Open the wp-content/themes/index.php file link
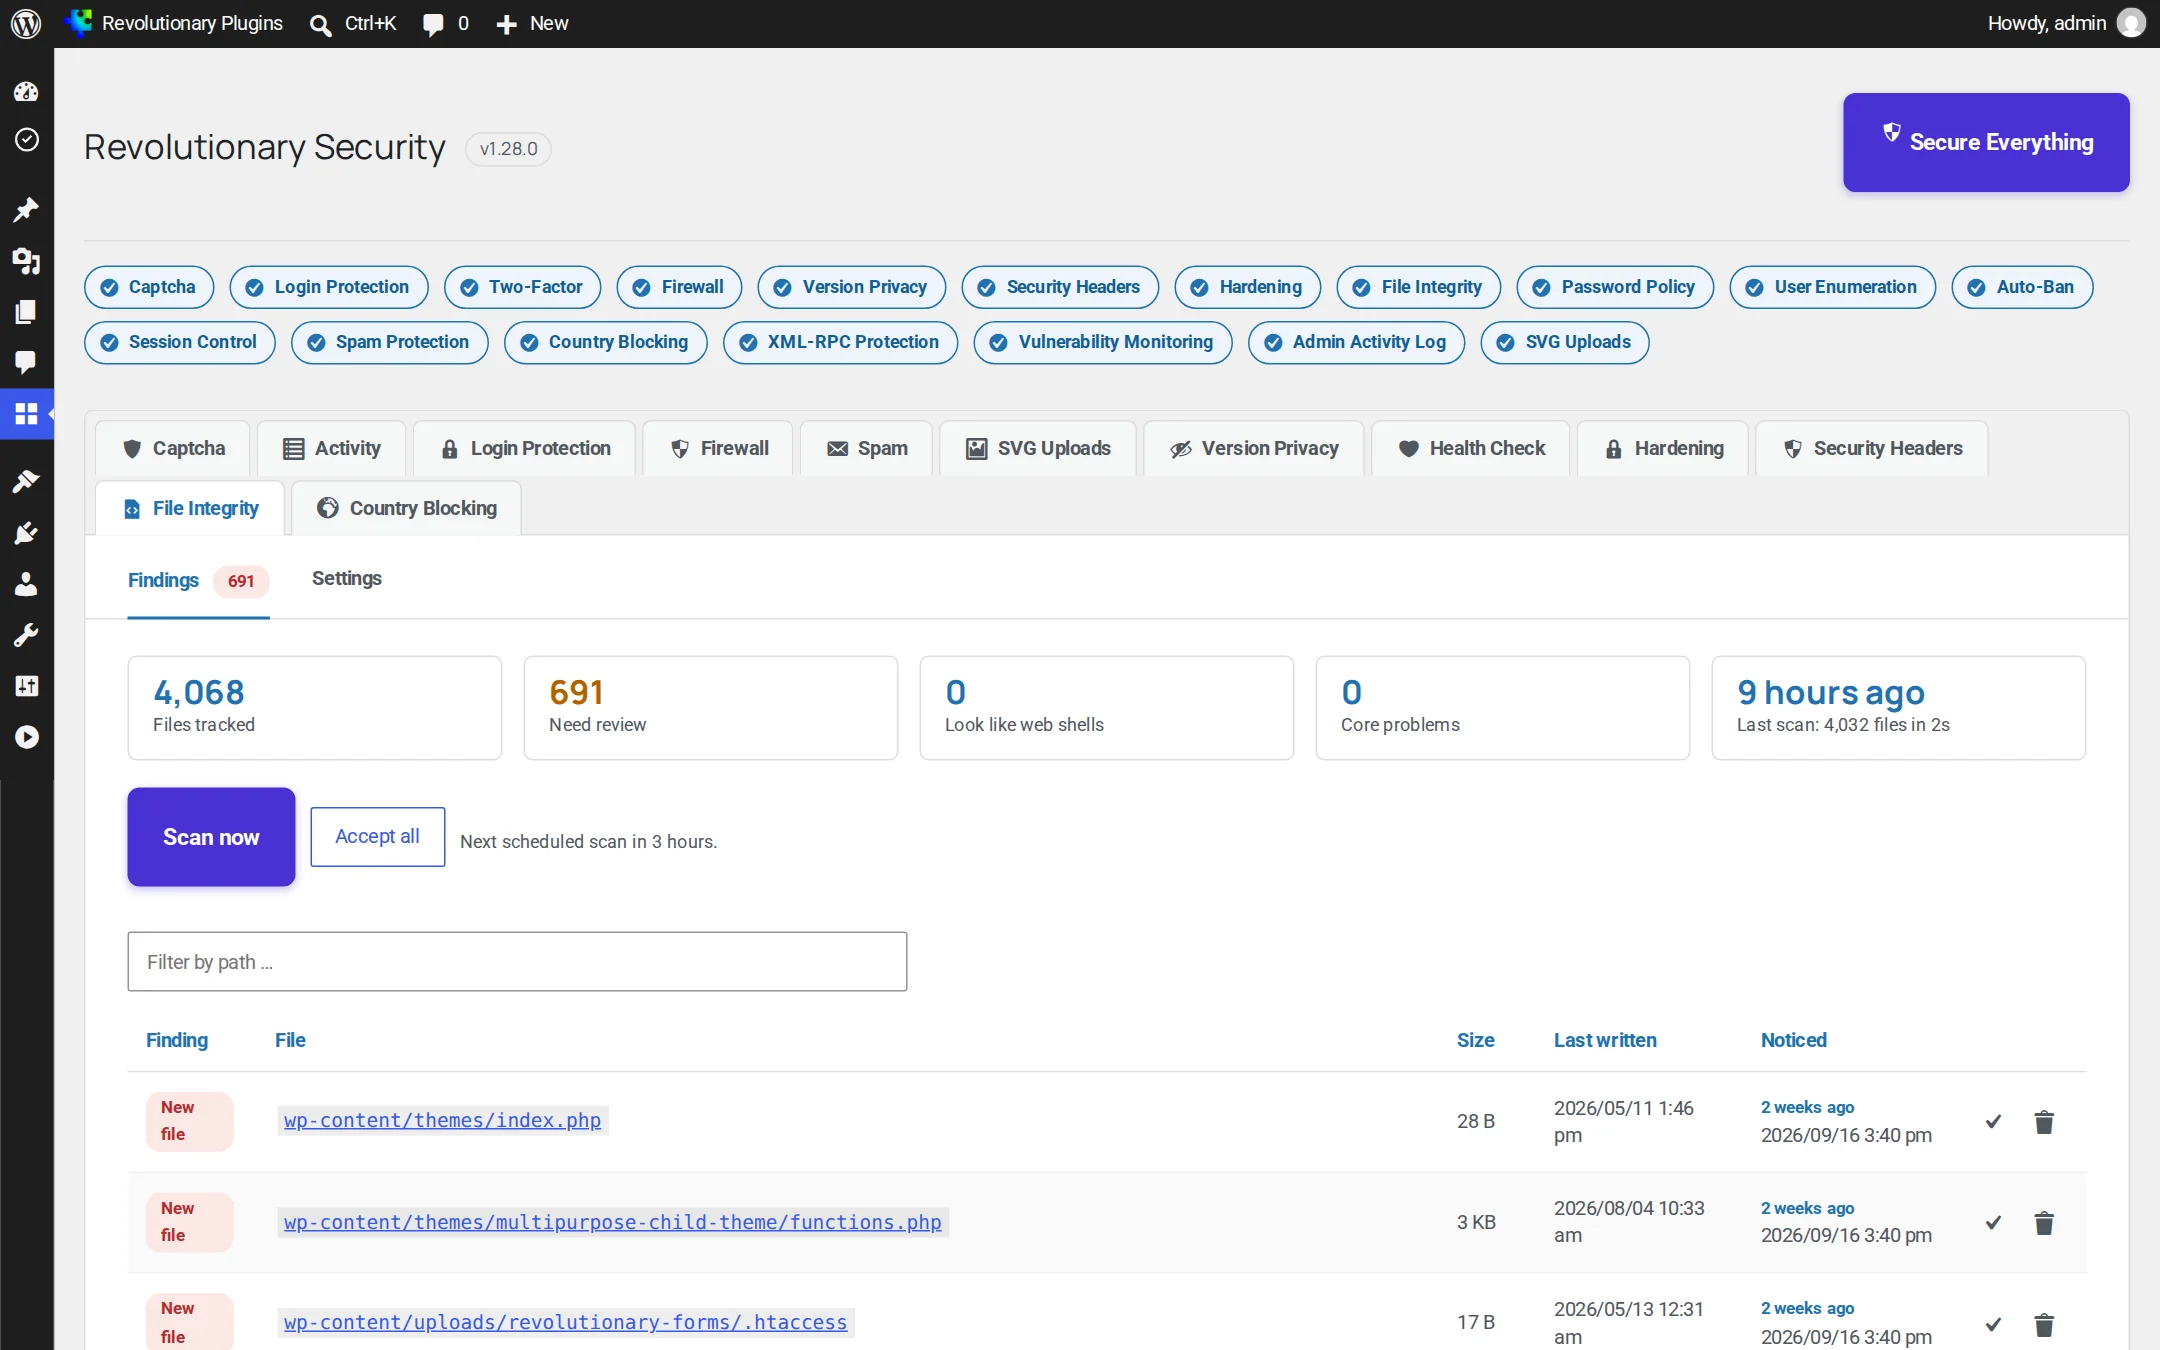Image resolution: width=2160 pixels, height=1350 pixels. coord(442,1120)
